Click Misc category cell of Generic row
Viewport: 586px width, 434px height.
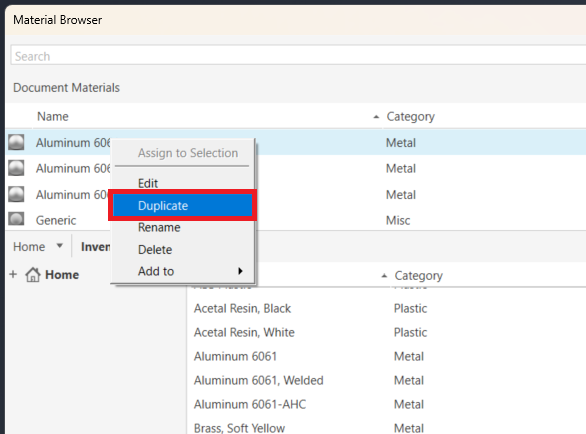[398, 220]
